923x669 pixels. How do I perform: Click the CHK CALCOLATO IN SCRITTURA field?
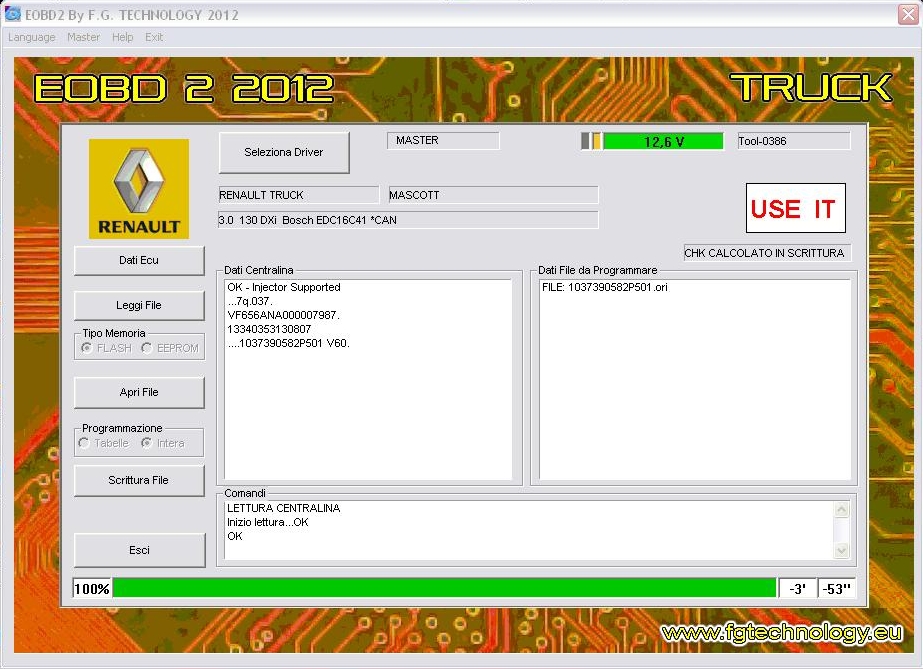pyautogui.click(x=767, y=253)
